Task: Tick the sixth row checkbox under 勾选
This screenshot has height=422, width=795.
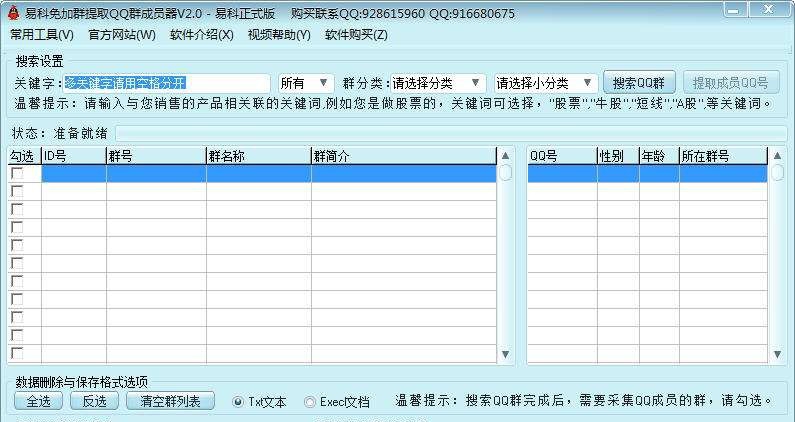Action: [17, 263]
